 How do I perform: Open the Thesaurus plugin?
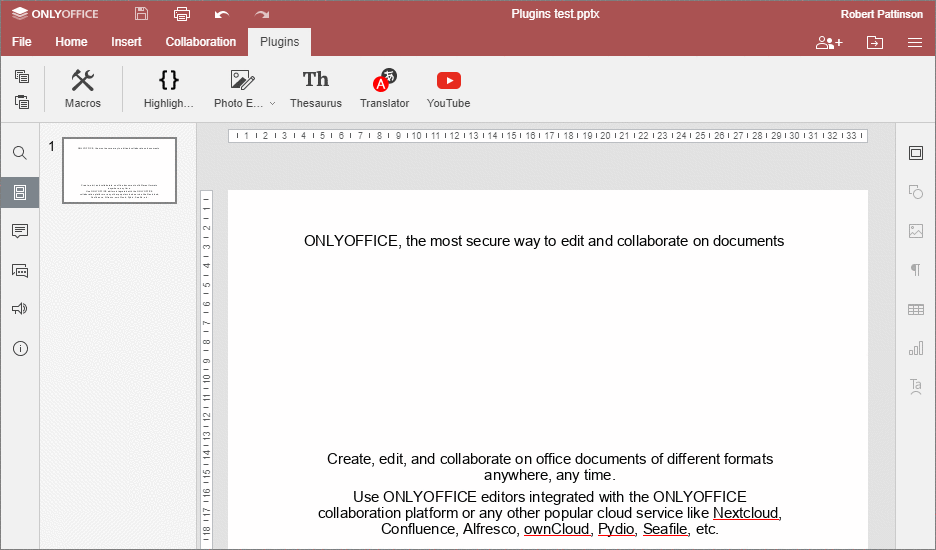coord(316,89)
